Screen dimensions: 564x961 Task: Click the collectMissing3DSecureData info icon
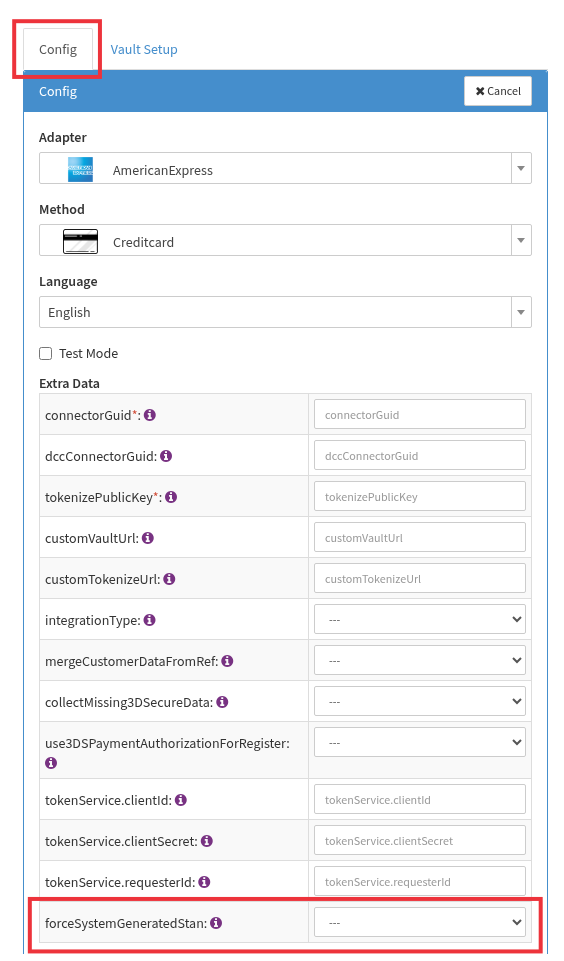223,702
